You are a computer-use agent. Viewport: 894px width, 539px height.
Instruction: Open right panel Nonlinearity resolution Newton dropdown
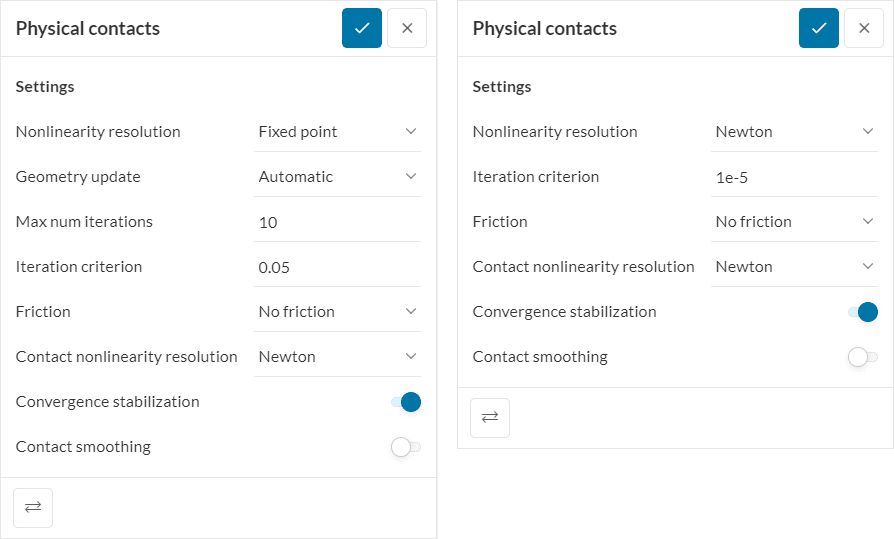pos(794,132)
